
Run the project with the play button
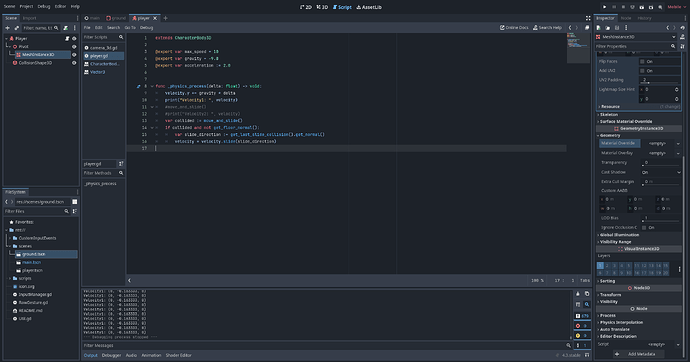point(605,7)
